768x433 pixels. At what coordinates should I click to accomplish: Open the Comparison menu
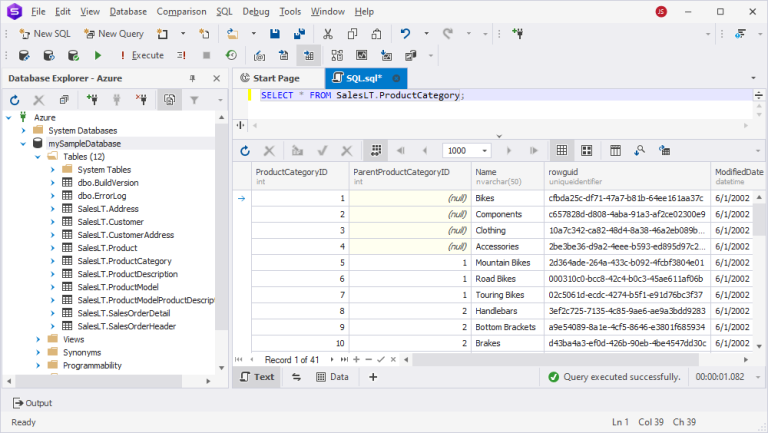(181, 12)
